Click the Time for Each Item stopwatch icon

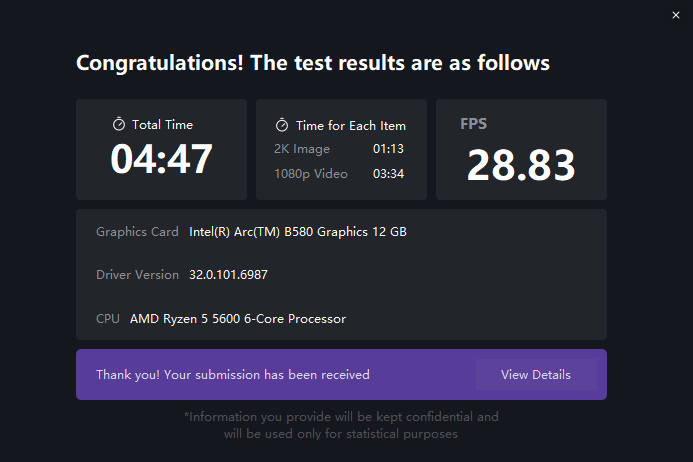pos(282,125)
